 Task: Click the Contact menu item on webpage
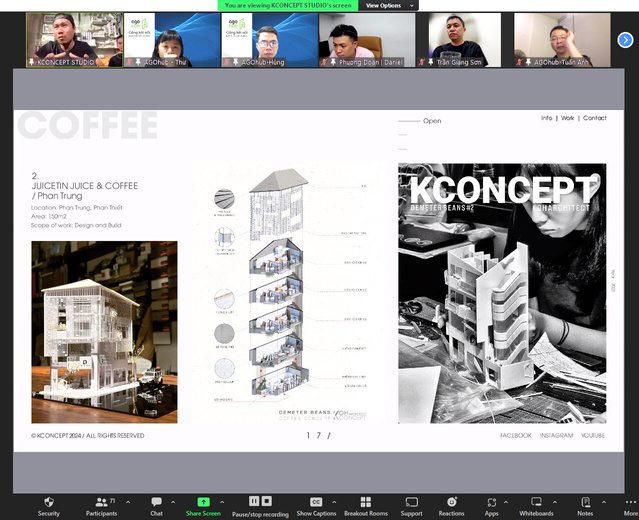click(x=594, y=118)
